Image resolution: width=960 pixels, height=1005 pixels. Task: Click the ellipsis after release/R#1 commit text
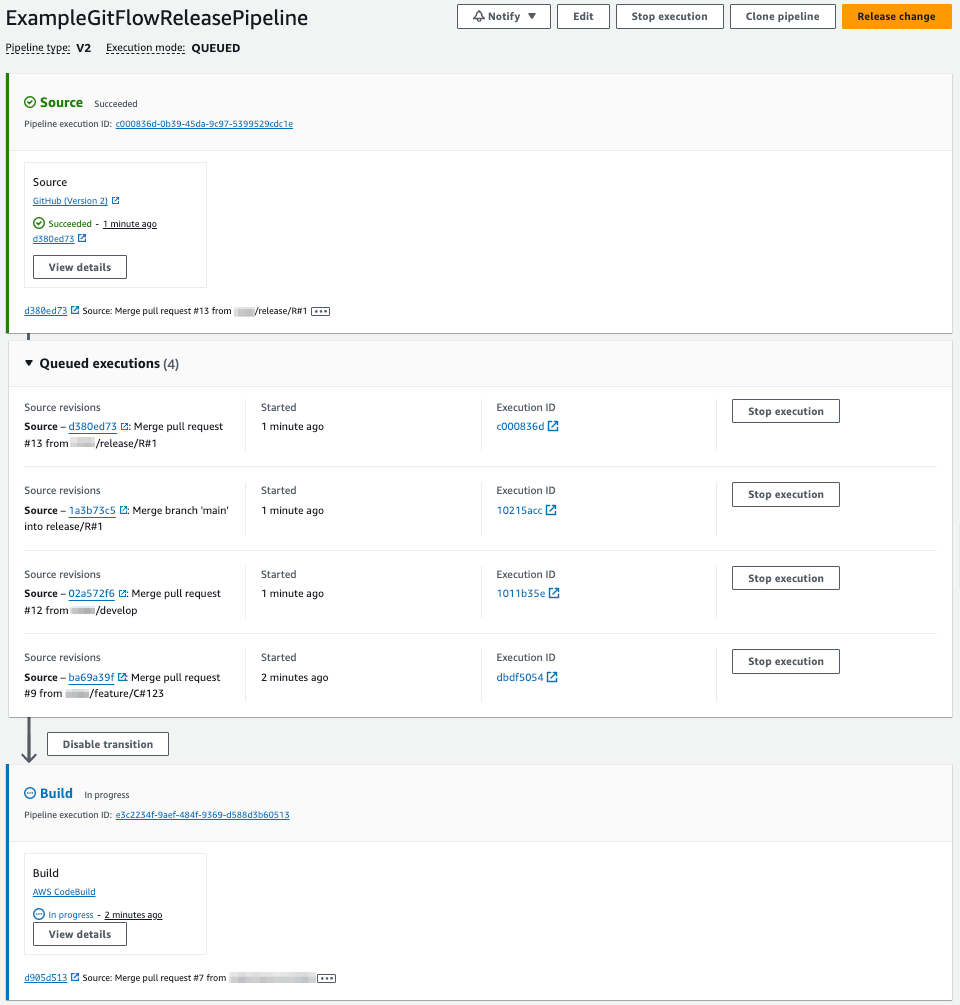coord(319,310)
